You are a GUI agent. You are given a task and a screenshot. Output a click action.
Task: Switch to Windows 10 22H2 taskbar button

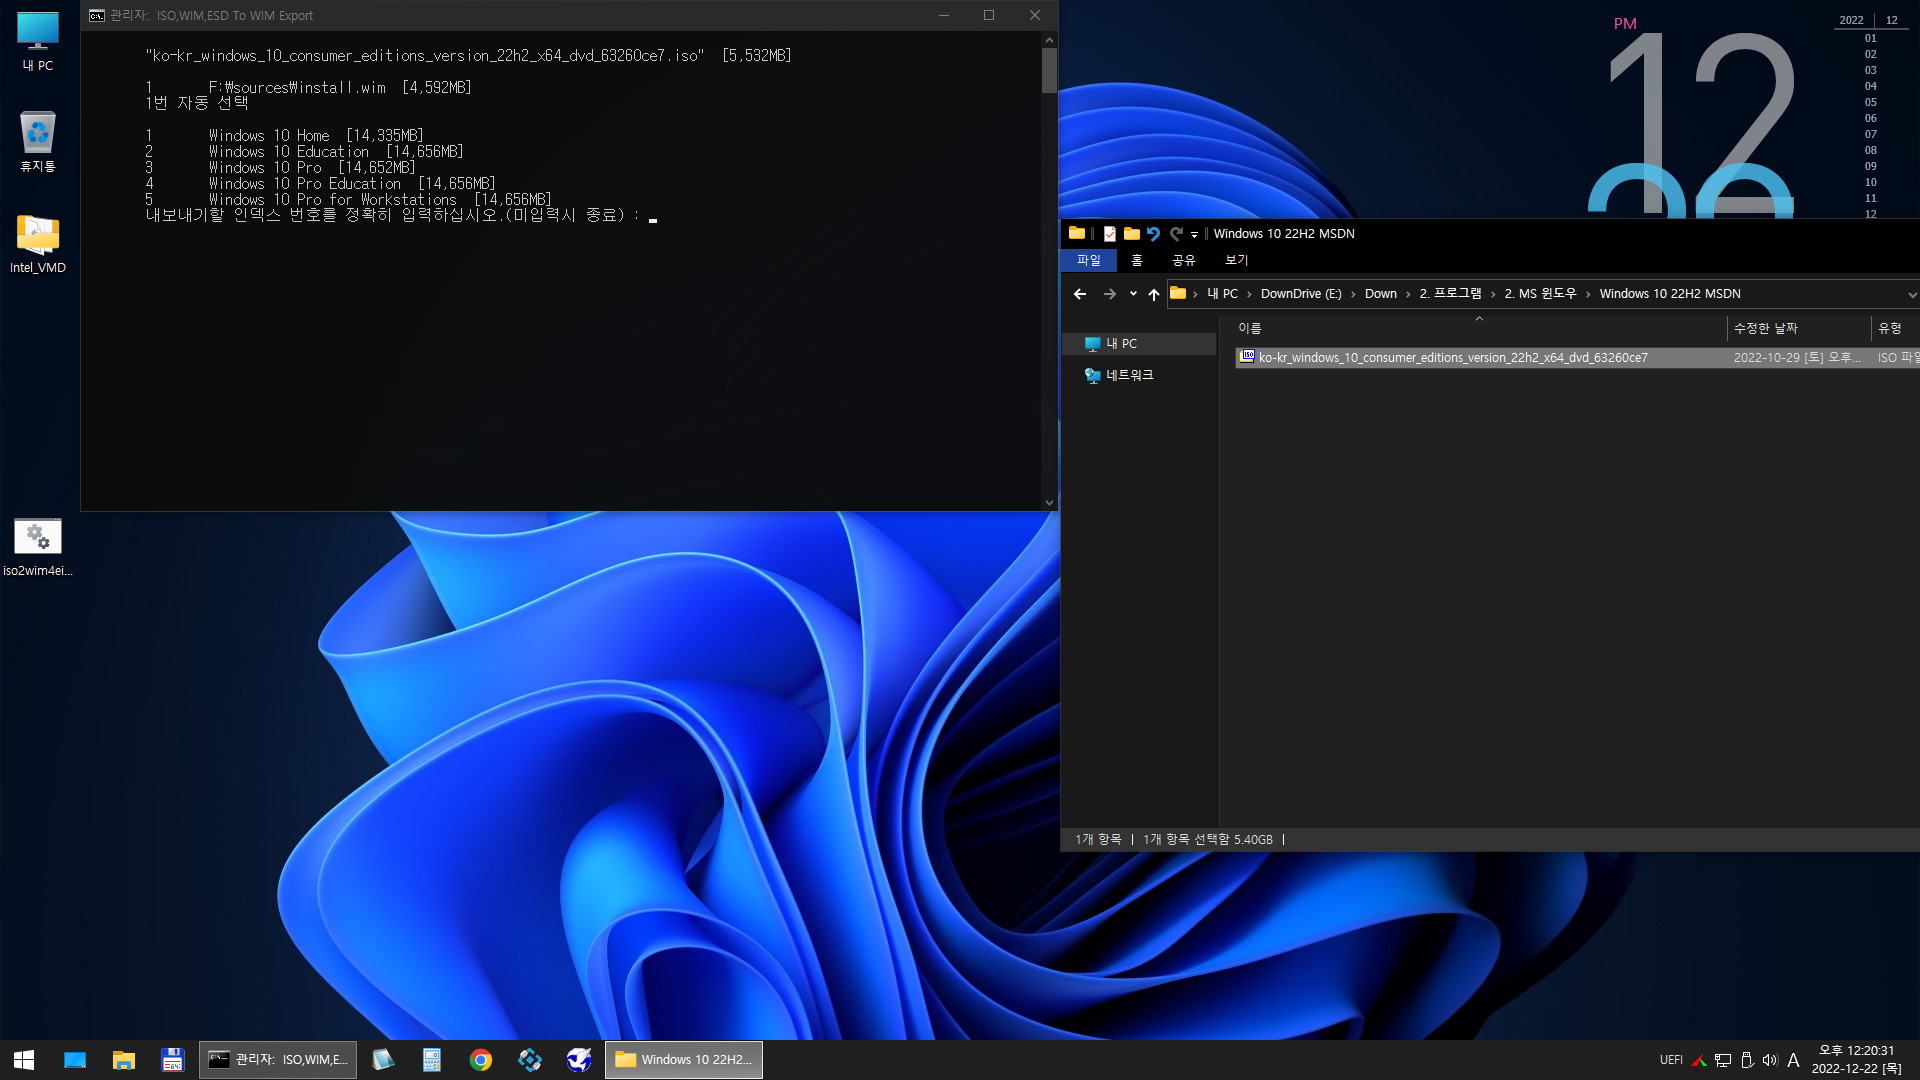coord(684,1060)
